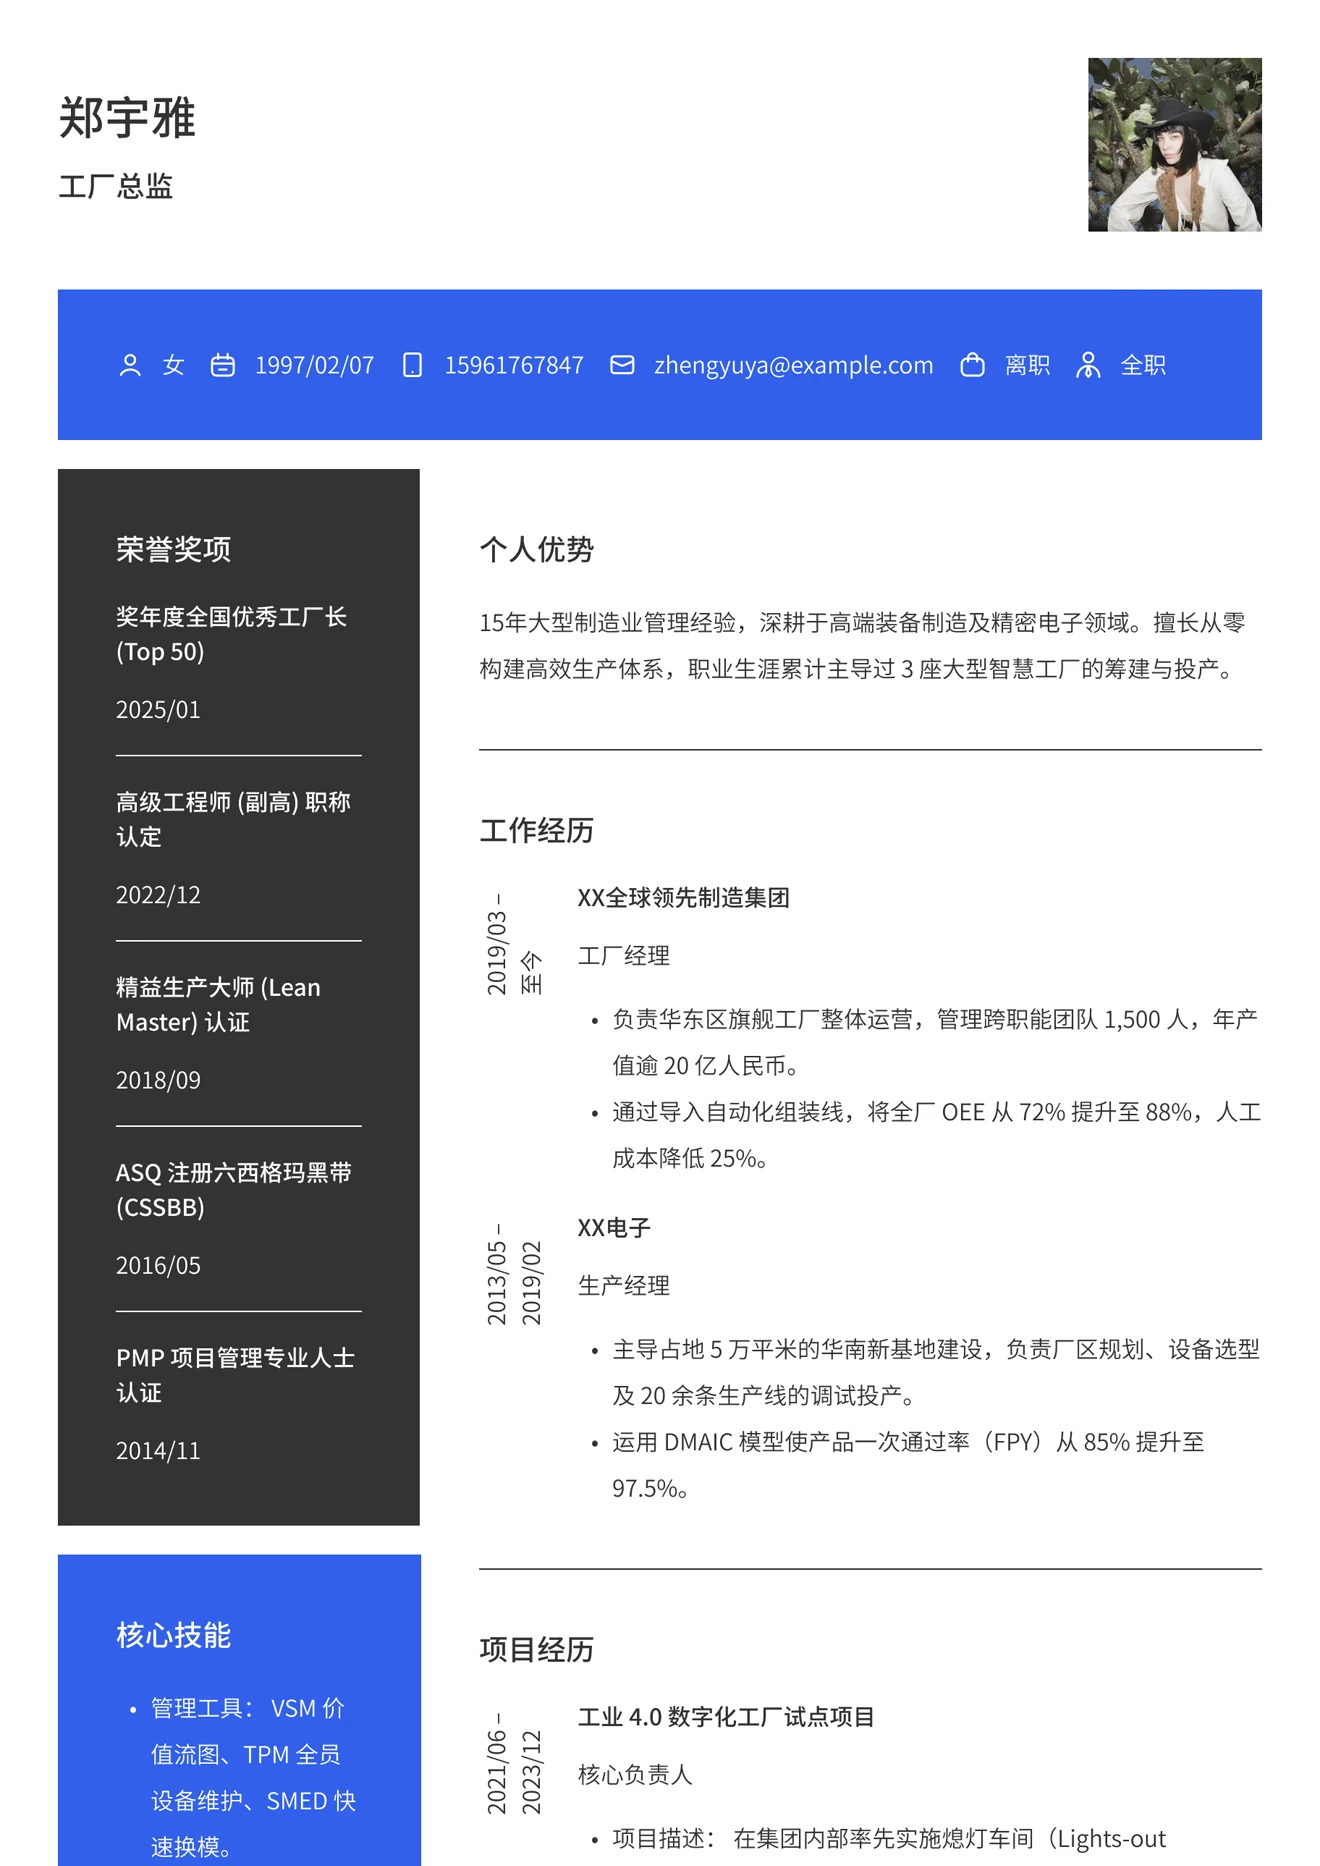
Task: Click the phone icon beside 15961767847
Action: (412, 365)
